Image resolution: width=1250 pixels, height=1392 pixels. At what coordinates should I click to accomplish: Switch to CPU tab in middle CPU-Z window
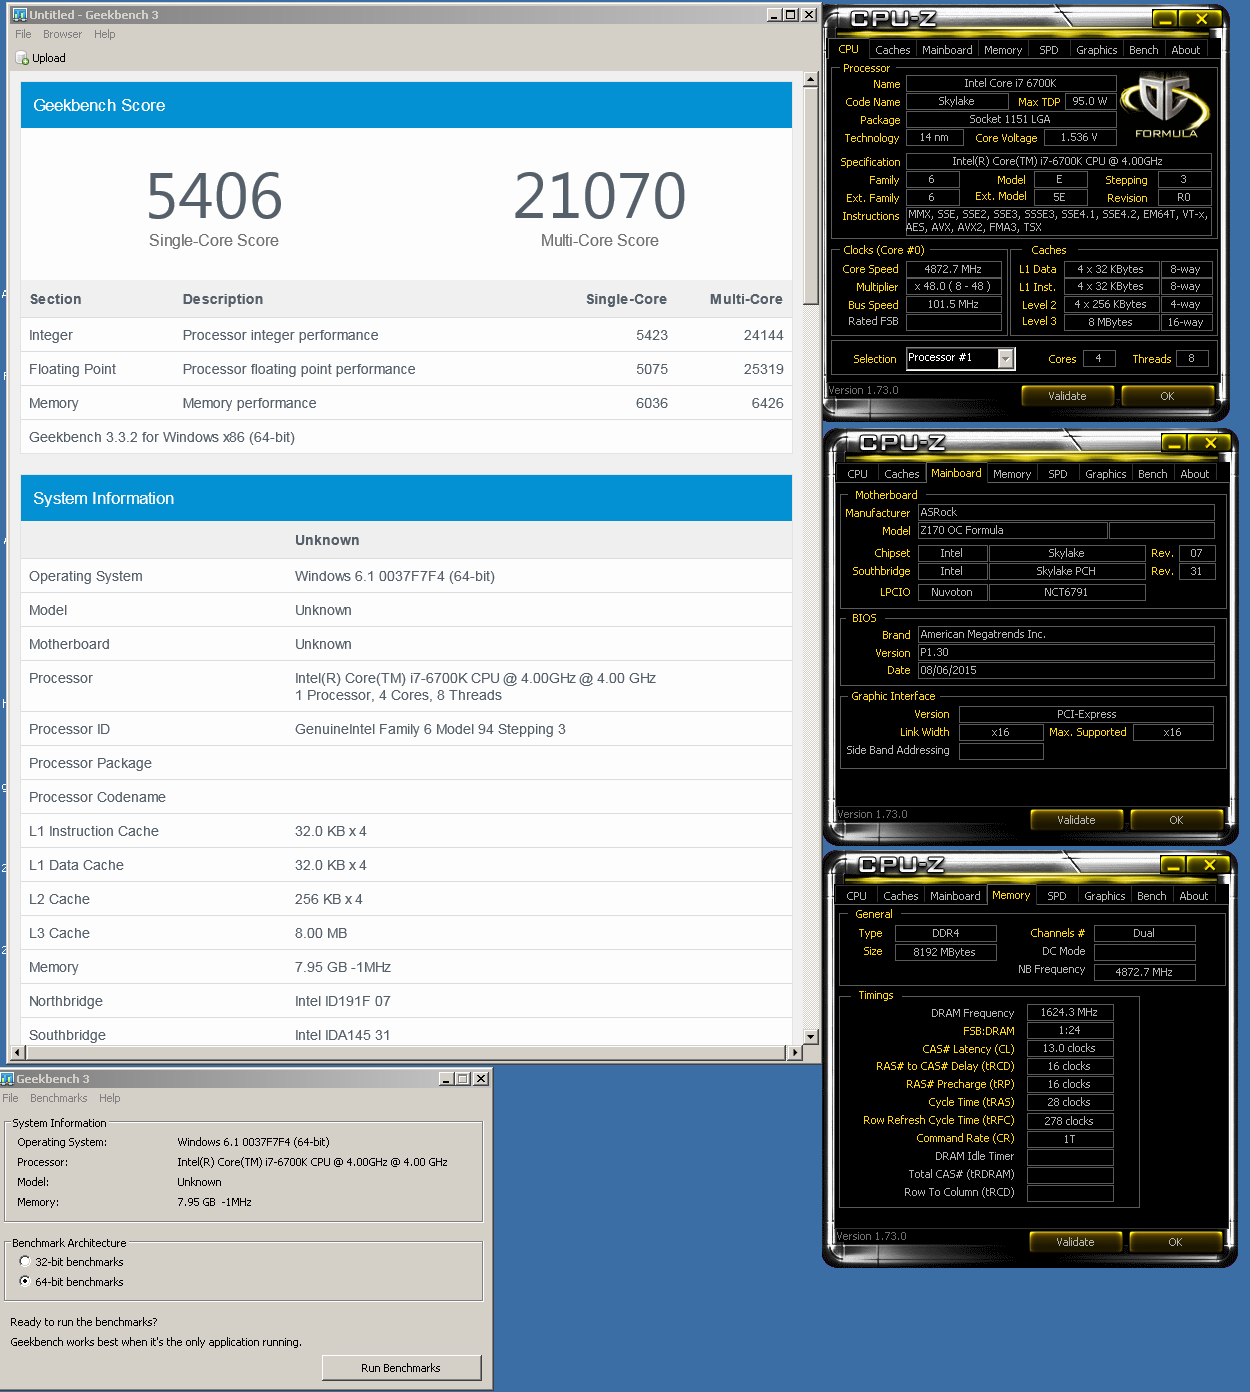click(857, 474)
